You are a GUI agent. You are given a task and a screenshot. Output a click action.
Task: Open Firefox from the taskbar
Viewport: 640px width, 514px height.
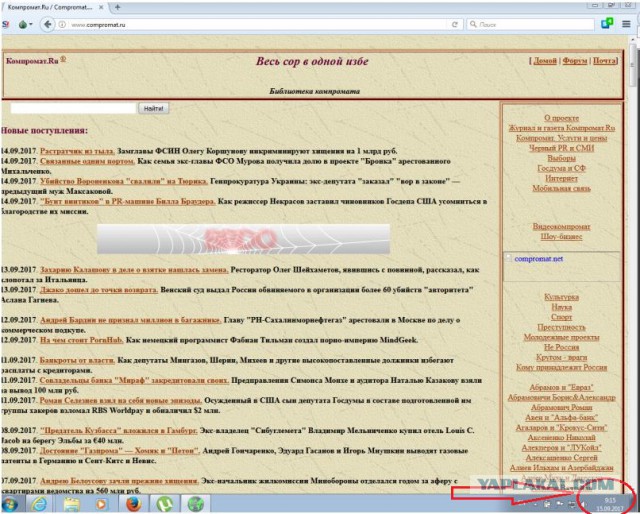pyautogui.click(x=133, y=503)
